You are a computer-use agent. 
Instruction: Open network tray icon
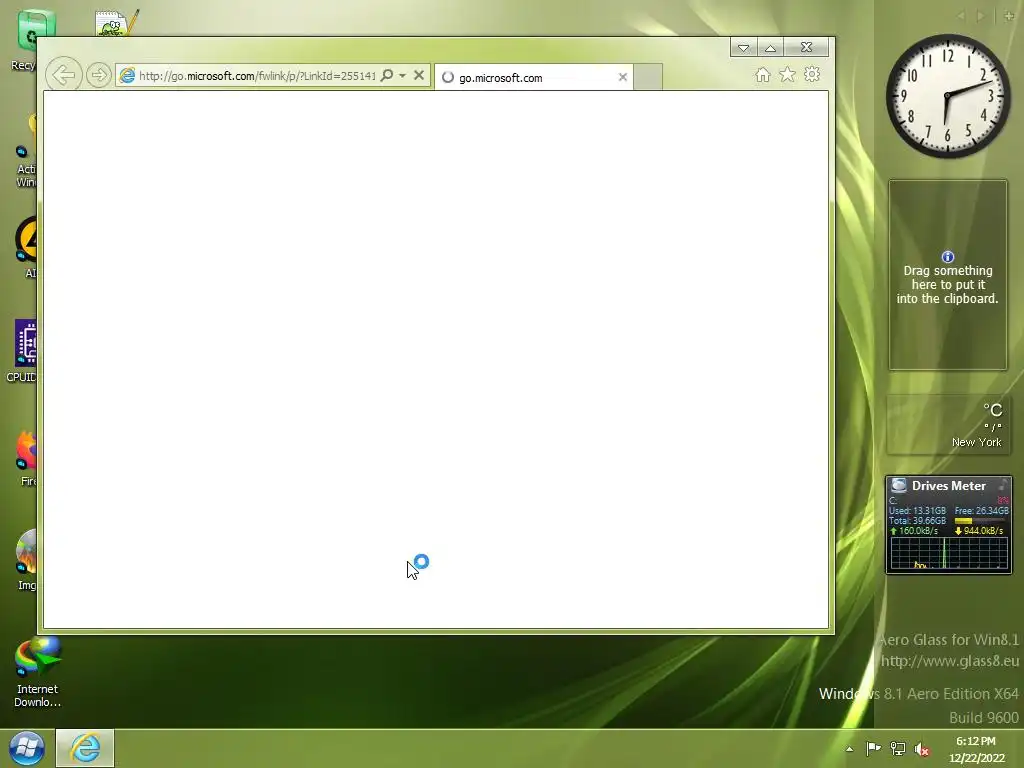coord(898,748)
